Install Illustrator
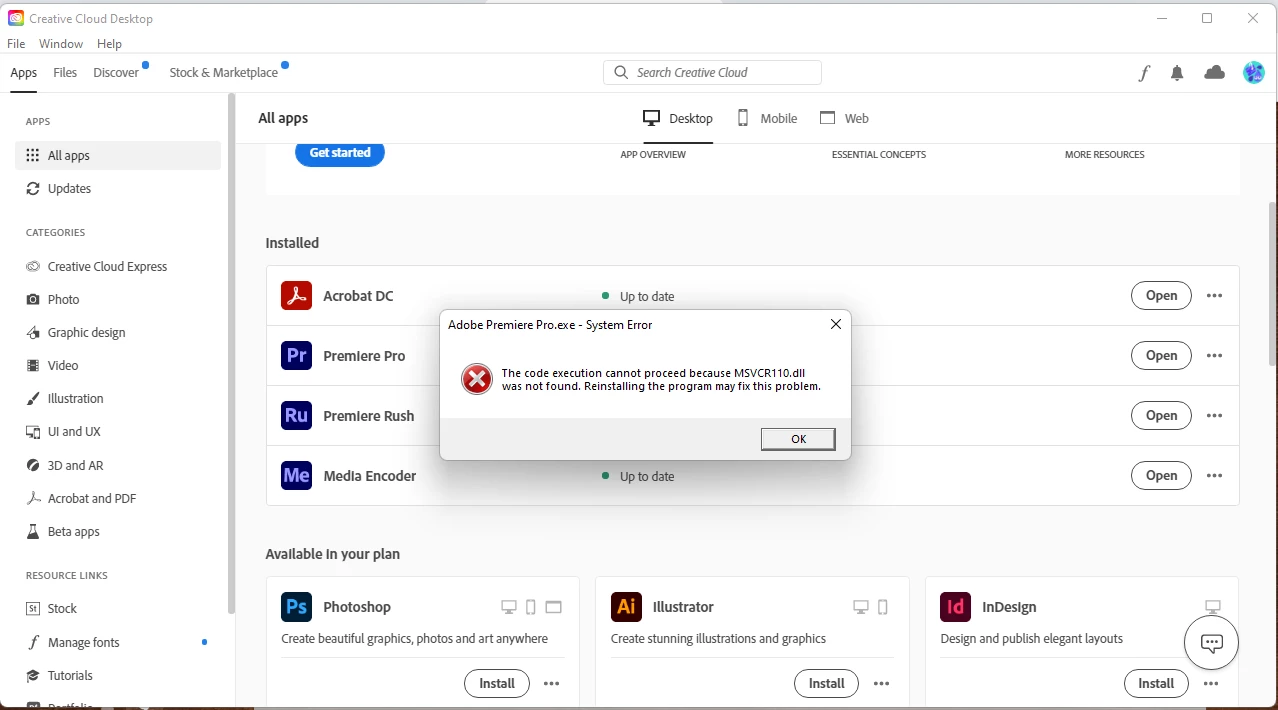This screenshot has width=1278, height=710. tap(827, 684)
